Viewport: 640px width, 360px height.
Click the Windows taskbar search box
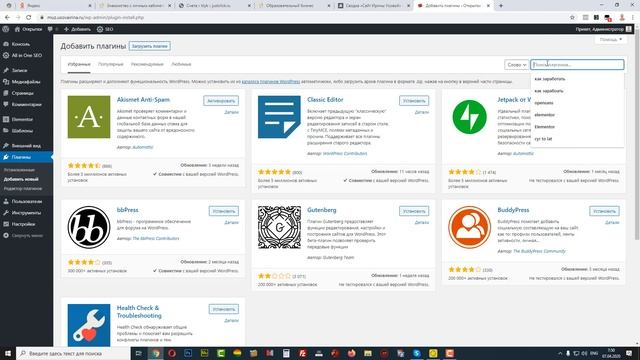click(73, 353)
